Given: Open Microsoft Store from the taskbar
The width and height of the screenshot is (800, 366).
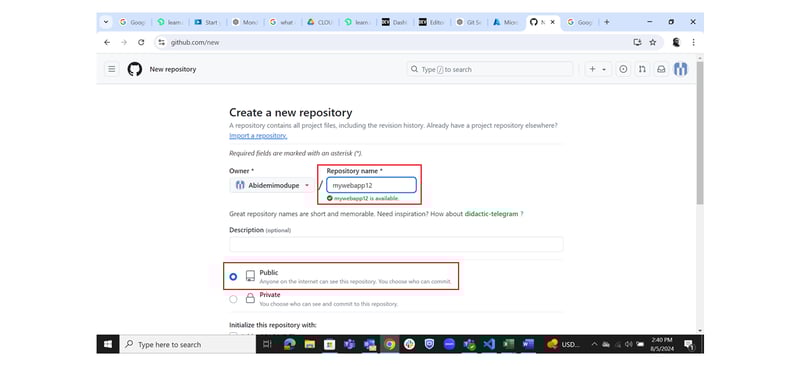Looking at the screenshot, I should coord(330,345).
